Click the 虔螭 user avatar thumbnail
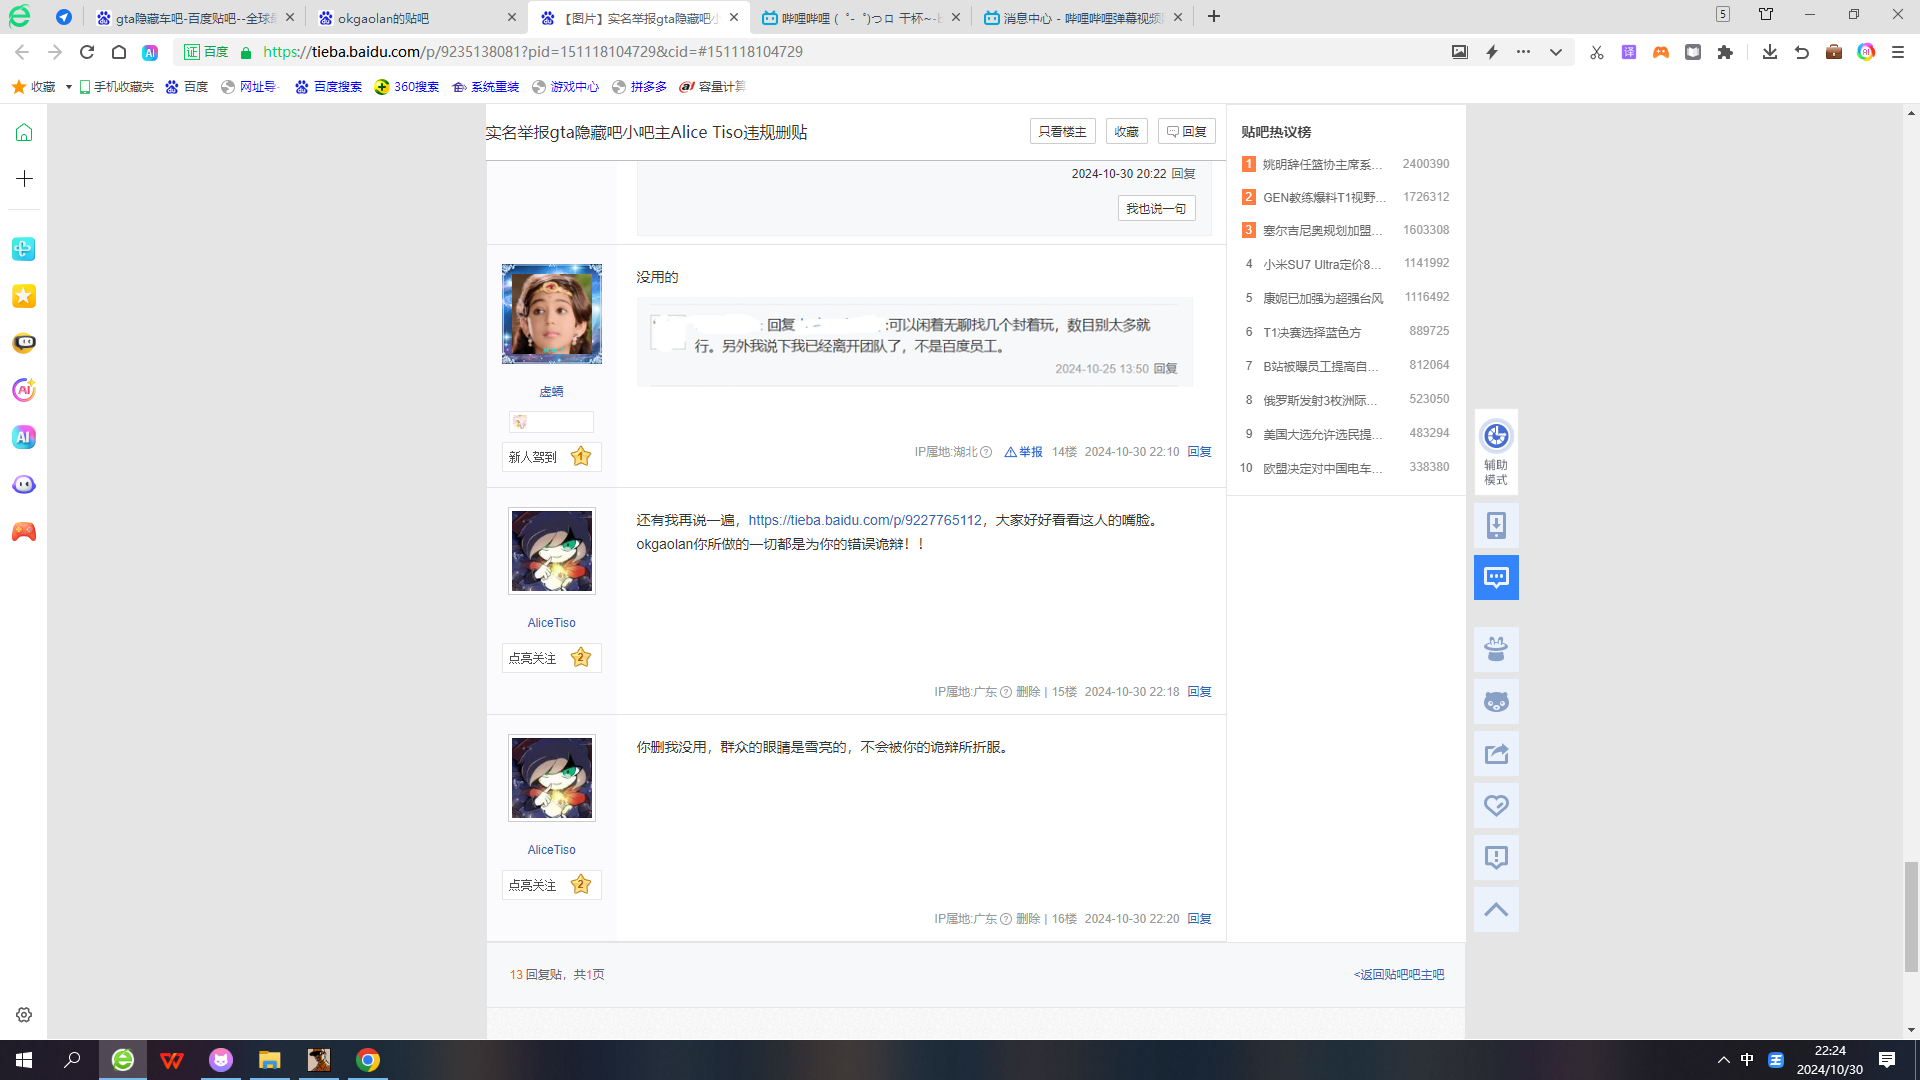Image resolution: width=1920 pixels, height=1080 pixels. point(551,314)
